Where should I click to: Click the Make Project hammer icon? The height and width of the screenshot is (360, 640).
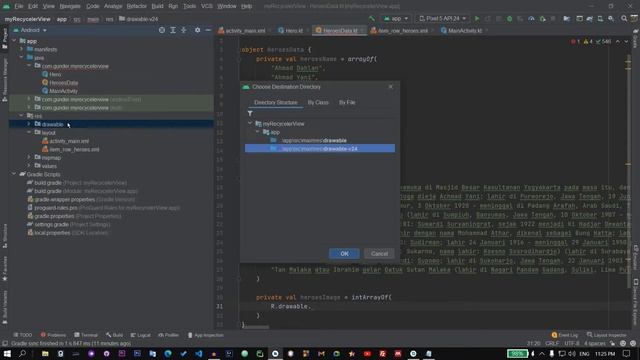(x=371, y=19)
